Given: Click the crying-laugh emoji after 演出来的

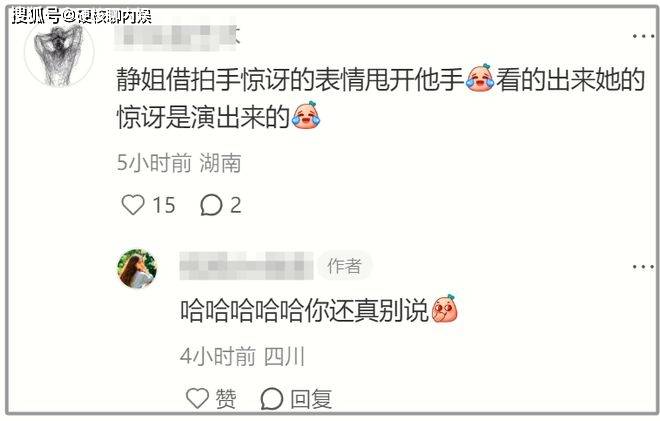Looking at the screenshot, I should (306, 115).
